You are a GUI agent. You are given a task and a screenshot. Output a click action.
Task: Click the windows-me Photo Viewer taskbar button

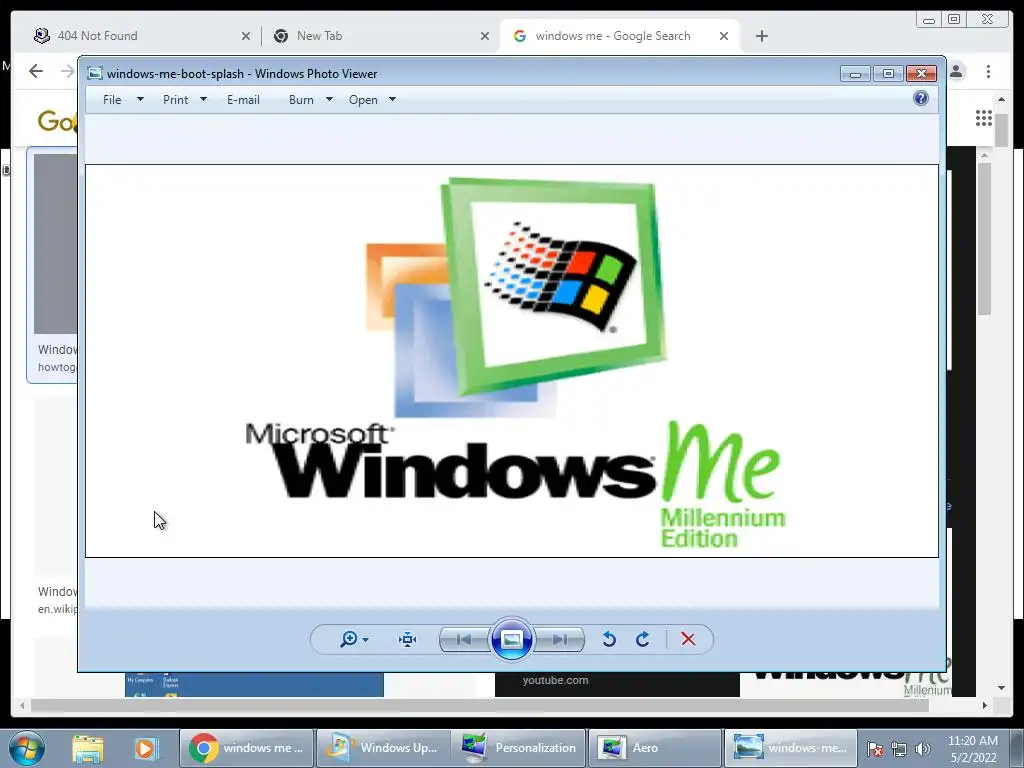coord(790,748)
